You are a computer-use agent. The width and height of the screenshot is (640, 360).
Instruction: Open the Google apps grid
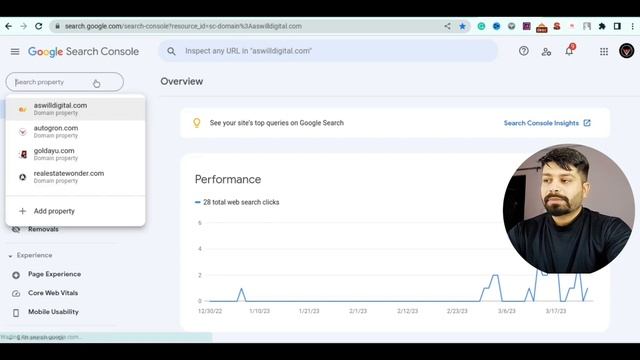coord(604,51)
